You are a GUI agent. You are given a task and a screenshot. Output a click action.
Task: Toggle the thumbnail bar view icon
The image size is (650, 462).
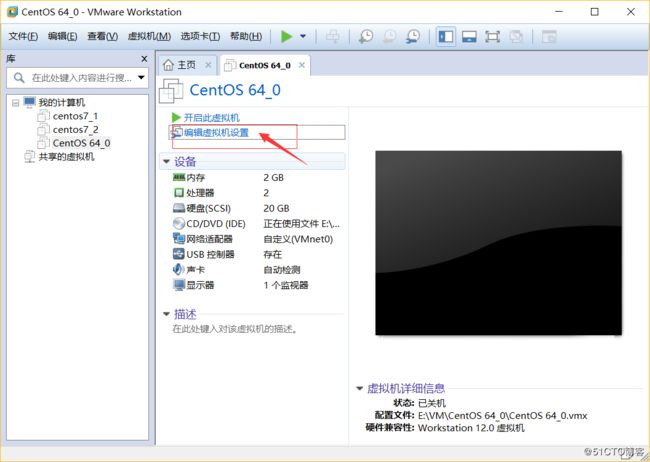[469, 36]
